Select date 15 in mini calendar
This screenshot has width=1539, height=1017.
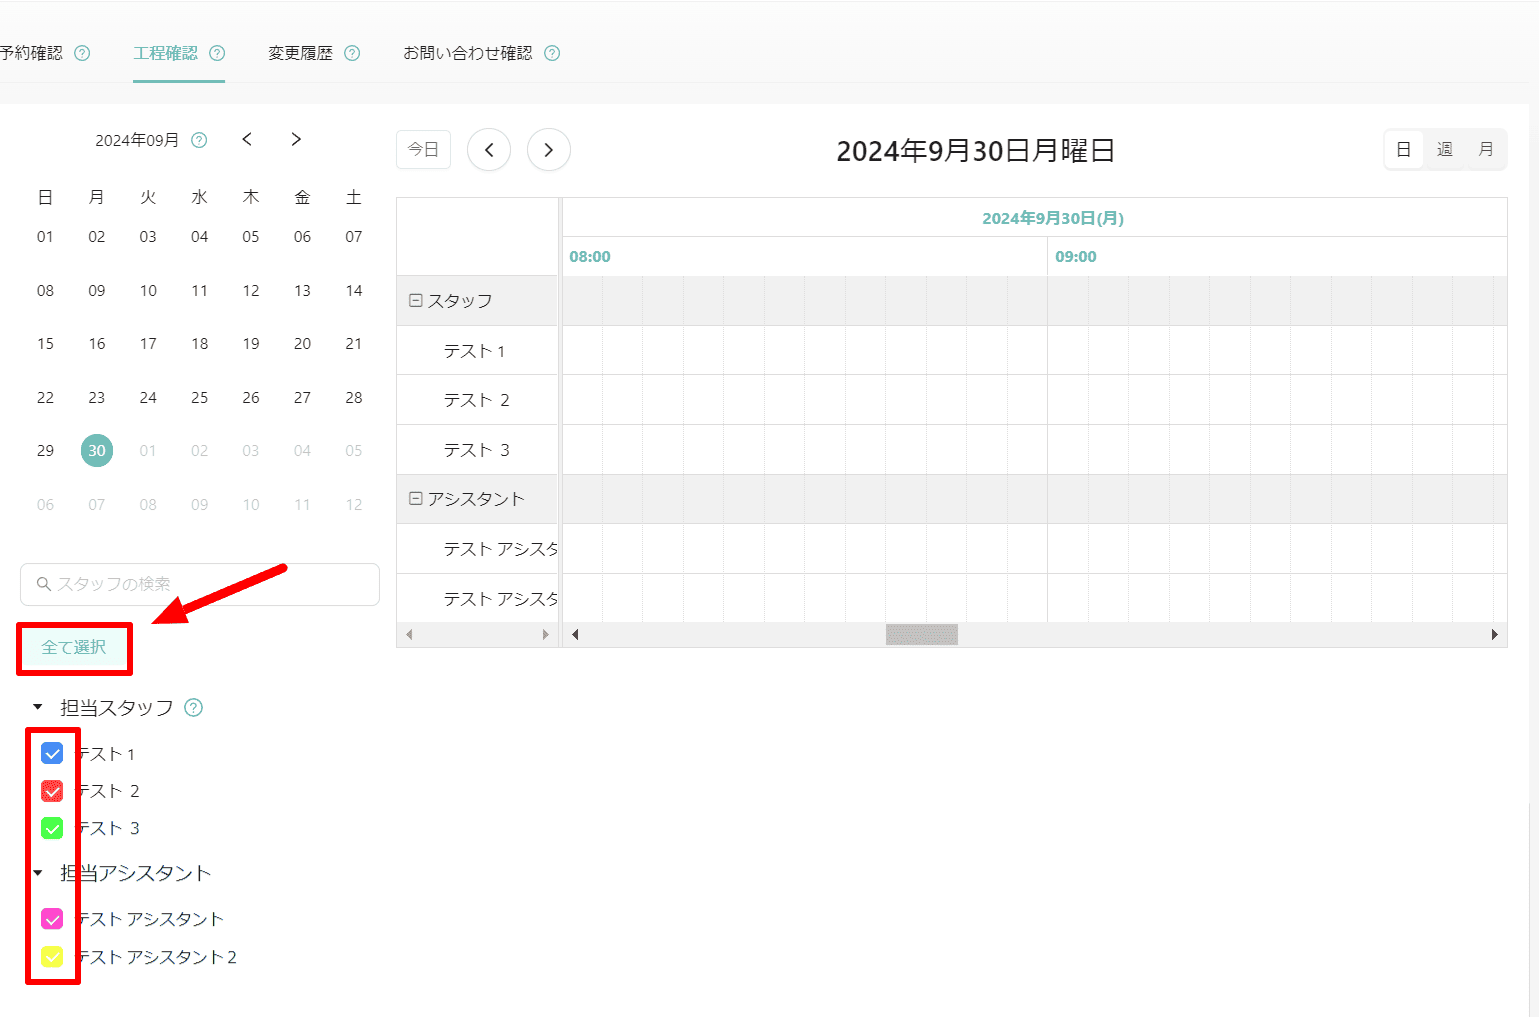coord(45,344)
